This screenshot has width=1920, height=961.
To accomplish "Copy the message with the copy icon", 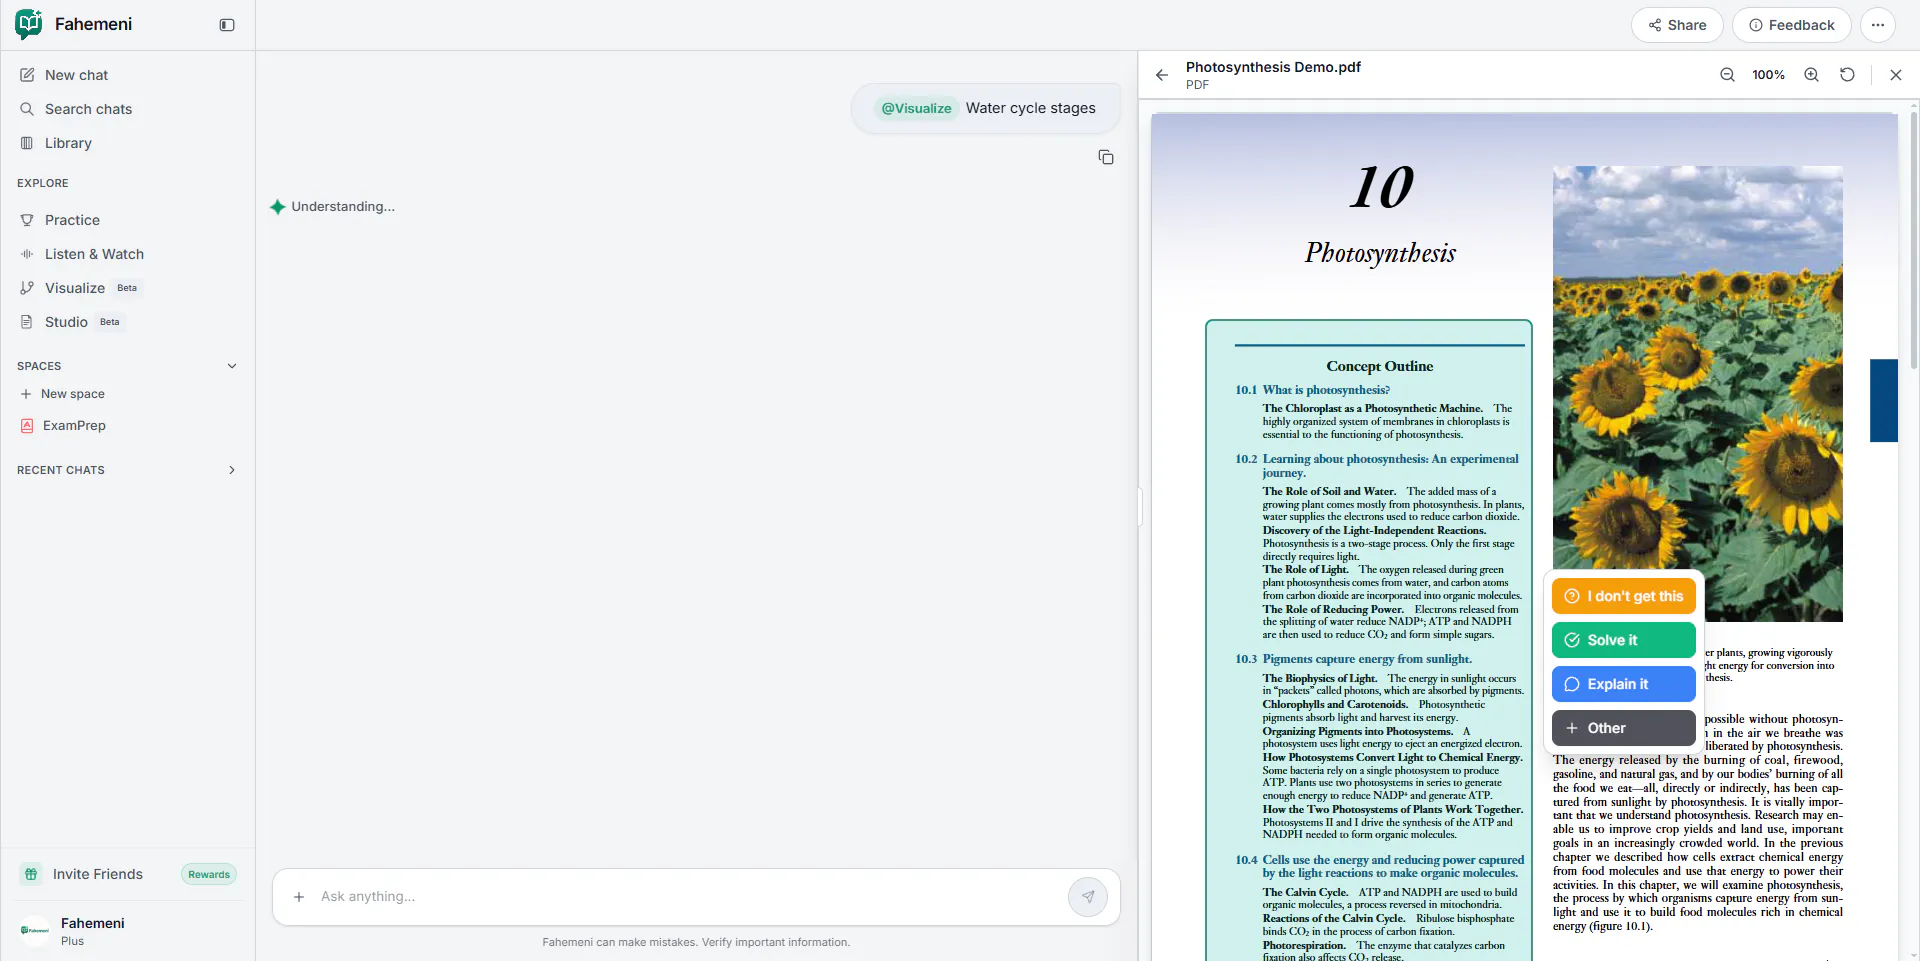I will [1106, 157].
